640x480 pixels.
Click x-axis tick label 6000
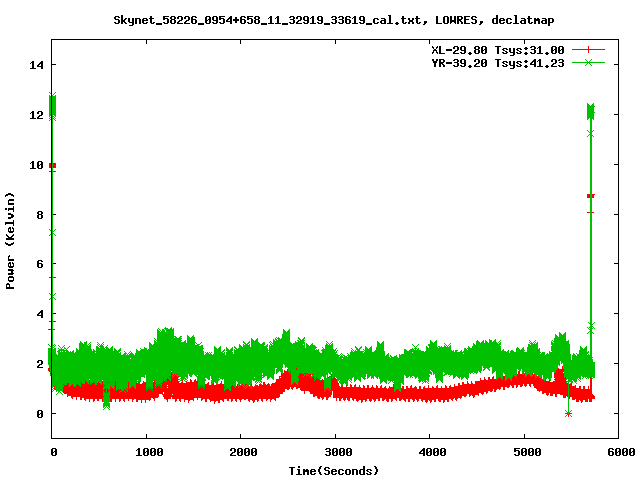(621, 452)
